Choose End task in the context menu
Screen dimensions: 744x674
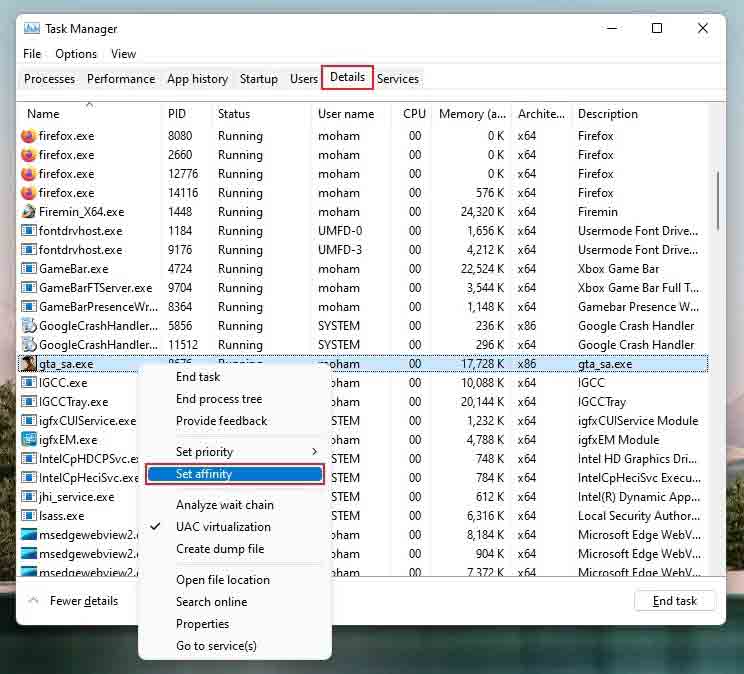[198, 377]
